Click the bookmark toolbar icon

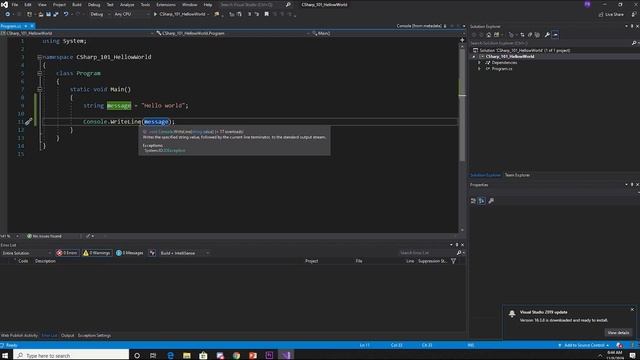point(267,14)
